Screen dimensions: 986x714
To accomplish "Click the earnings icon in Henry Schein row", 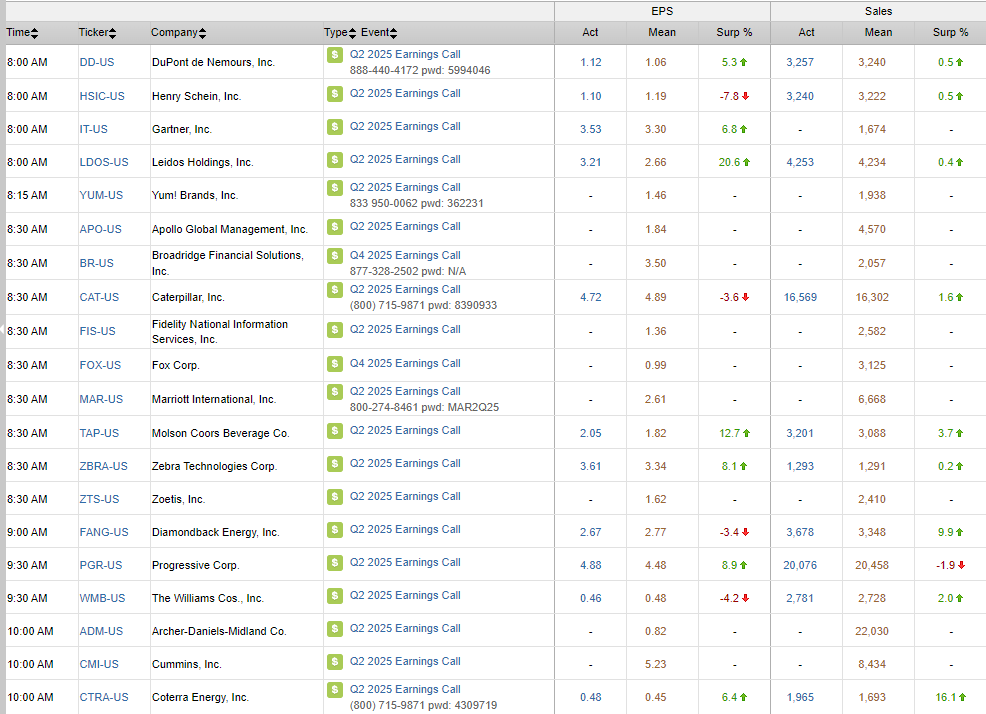I will pyautogui.click(x=335, y=94).
